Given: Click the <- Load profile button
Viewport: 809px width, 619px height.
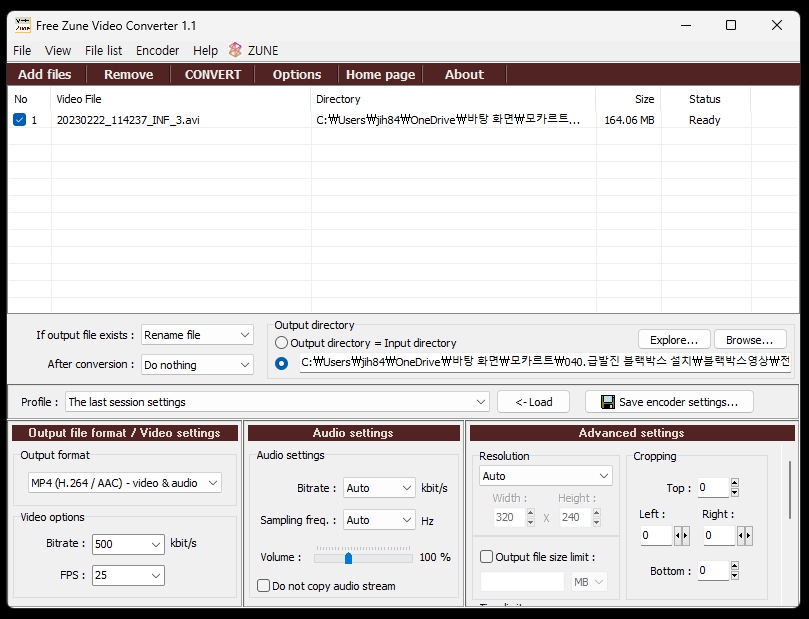Looking at the screenshot, I should point(533,402).
